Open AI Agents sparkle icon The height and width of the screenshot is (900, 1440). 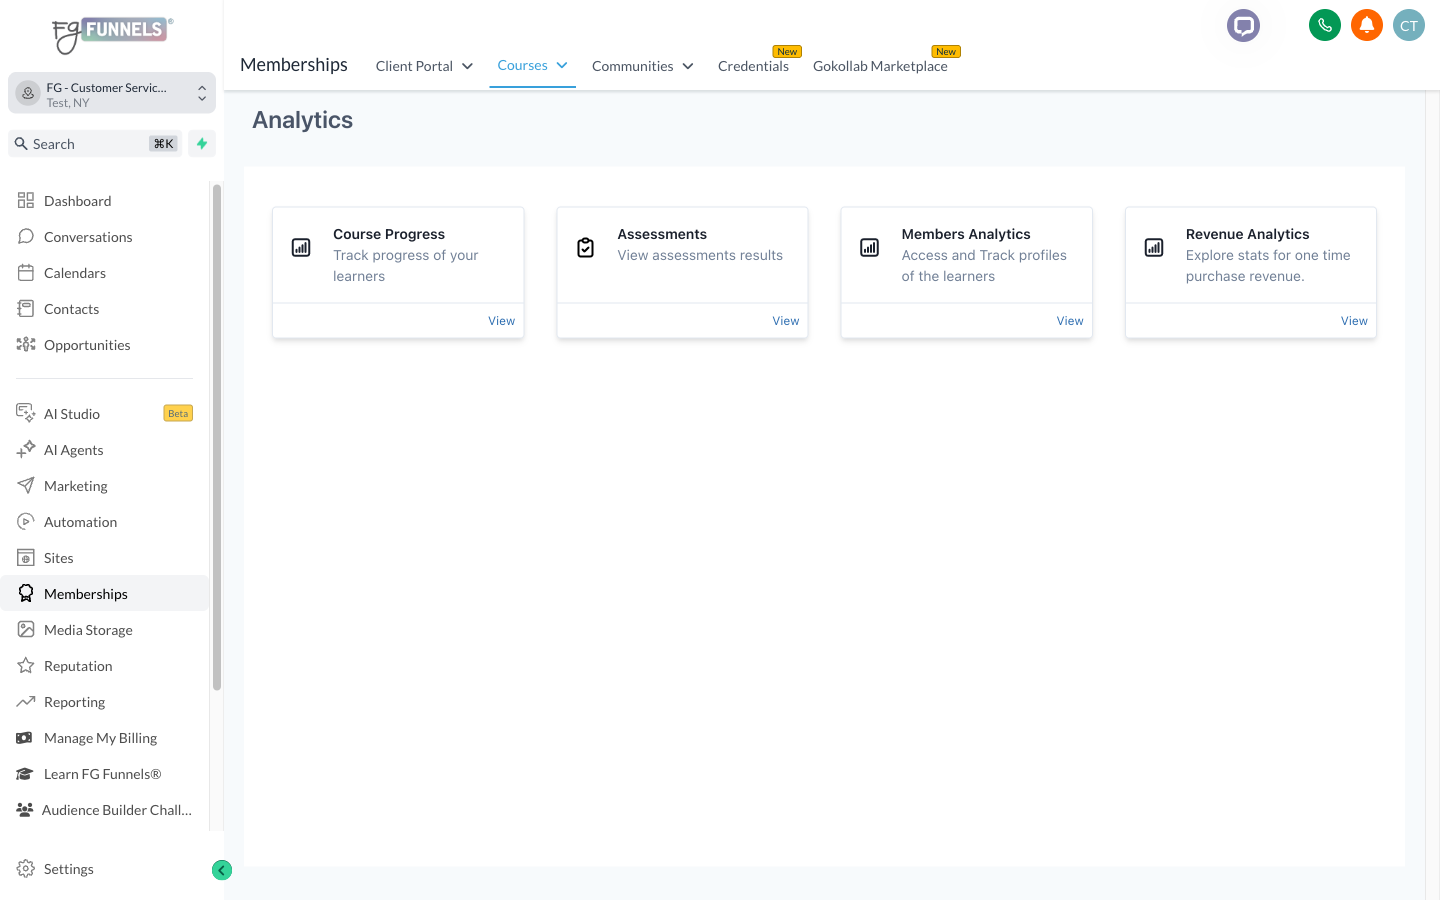(x=26, y=450)
